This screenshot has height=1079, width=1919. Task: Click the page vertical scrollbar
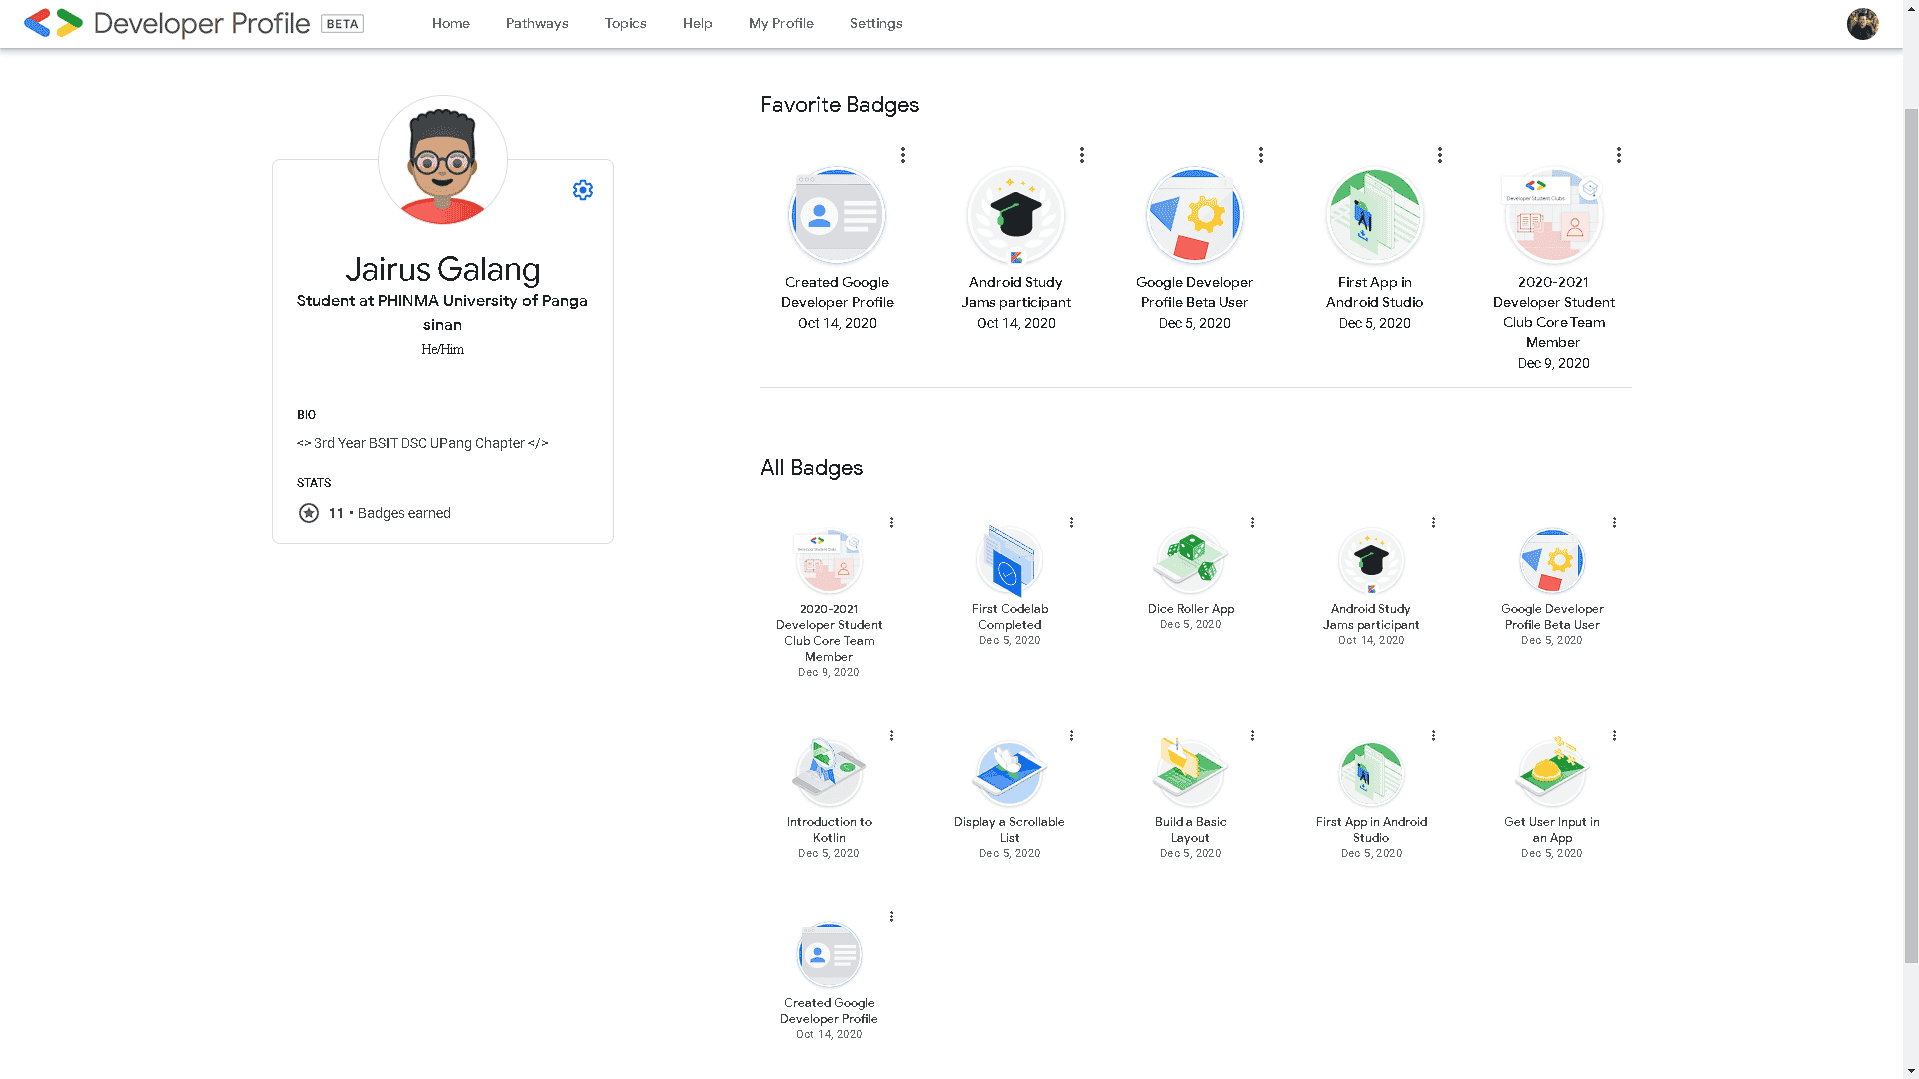point(1910,530)
